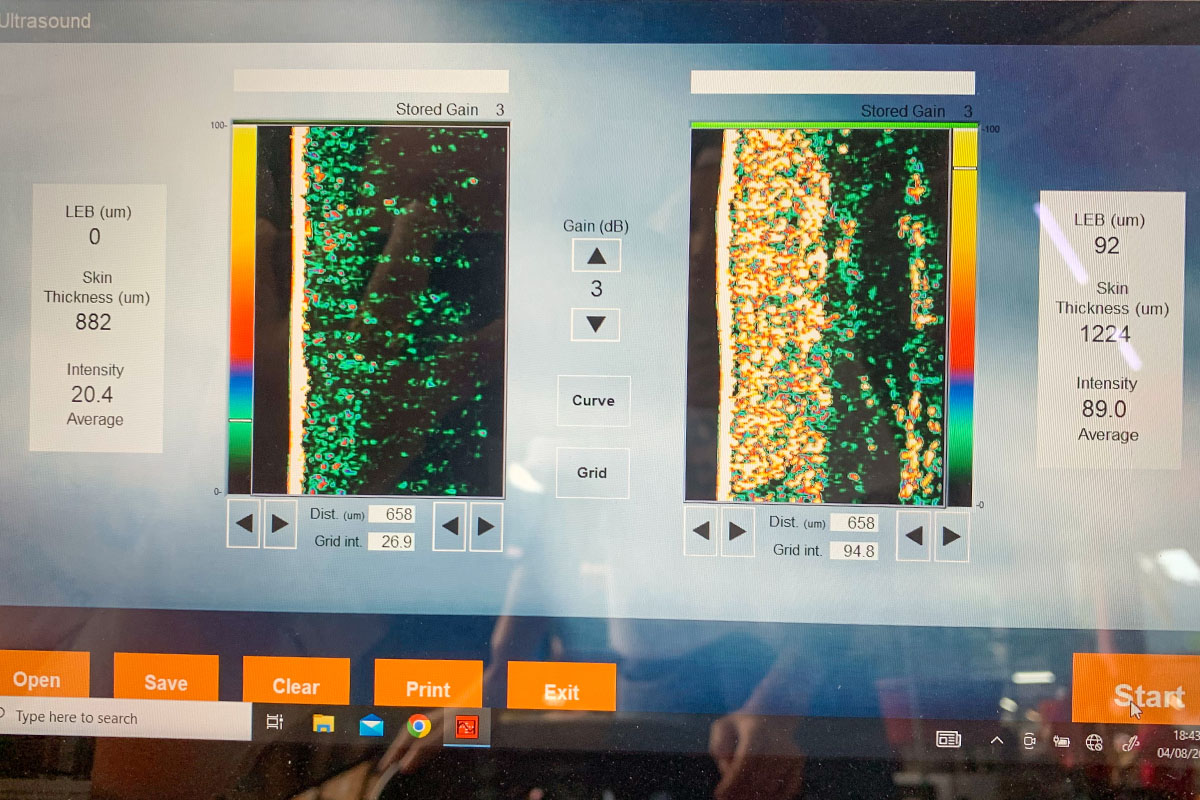Click left arrow right of left Dist. field

coord(450,526)
